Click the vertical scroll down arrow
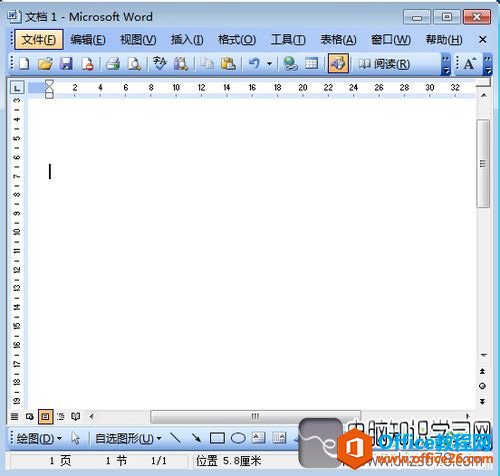The image size is (500, 476). pyautogui.click(x=484, y=355)
